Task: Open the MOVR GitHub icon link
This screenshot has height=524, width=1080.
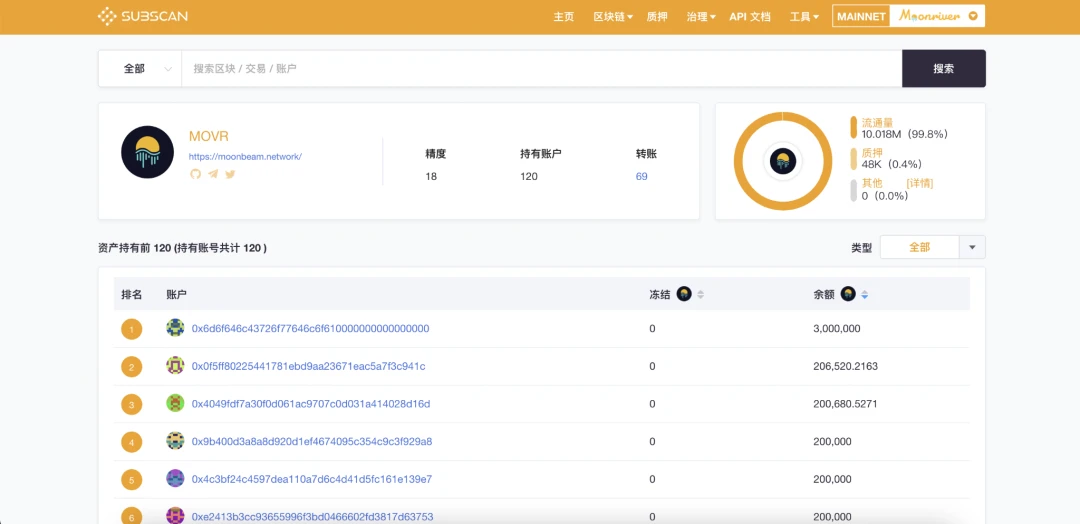Action: coord(196,174)
